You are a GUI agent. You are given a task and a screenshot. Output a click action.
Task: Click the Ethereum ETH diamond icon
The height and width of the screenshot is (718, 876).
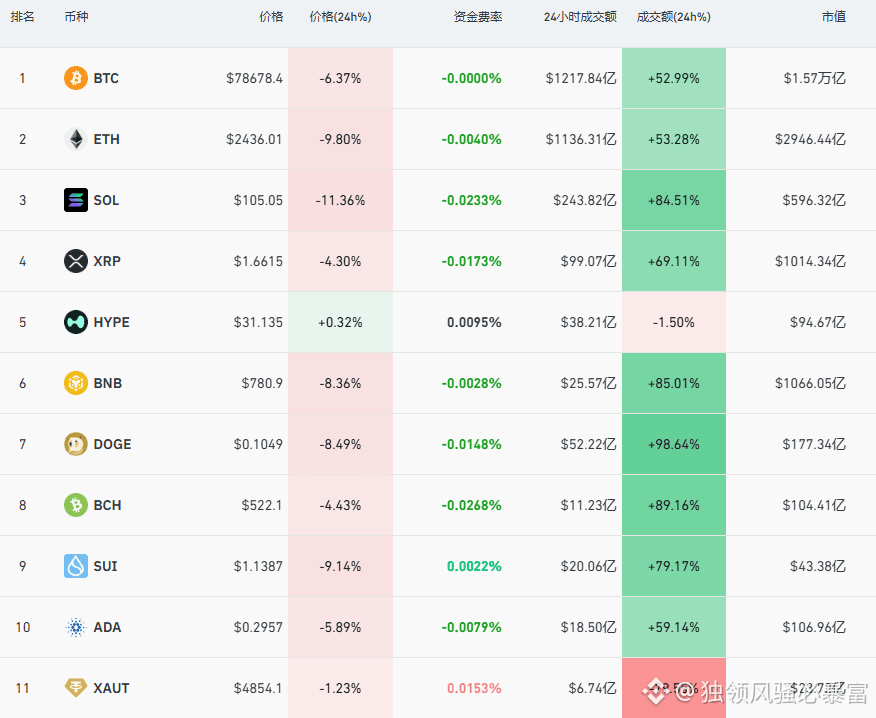pos(76,139)
